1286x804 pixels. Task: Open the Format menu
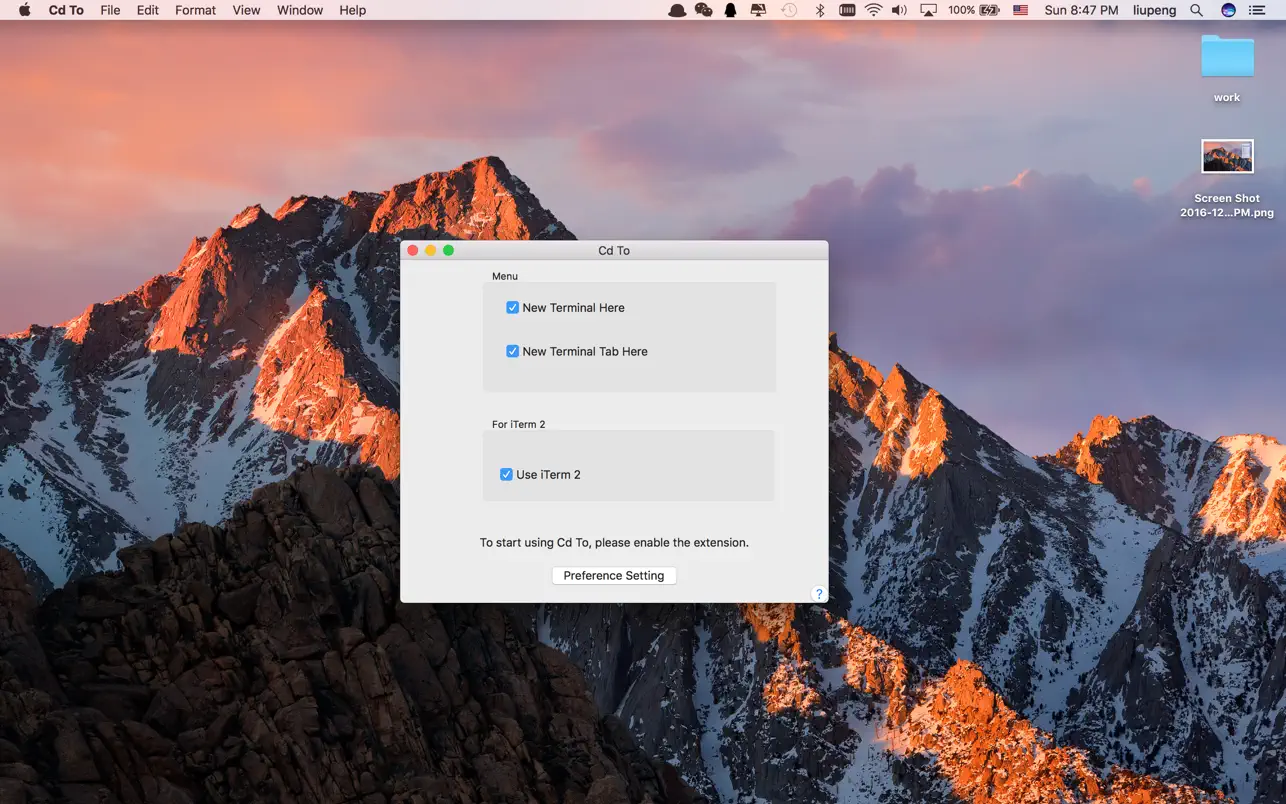195,10
